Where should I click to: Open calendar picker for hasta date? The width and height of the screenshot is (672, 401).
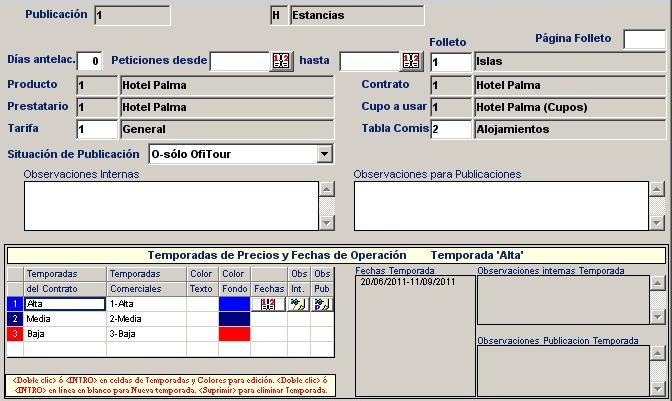(411, 61)
